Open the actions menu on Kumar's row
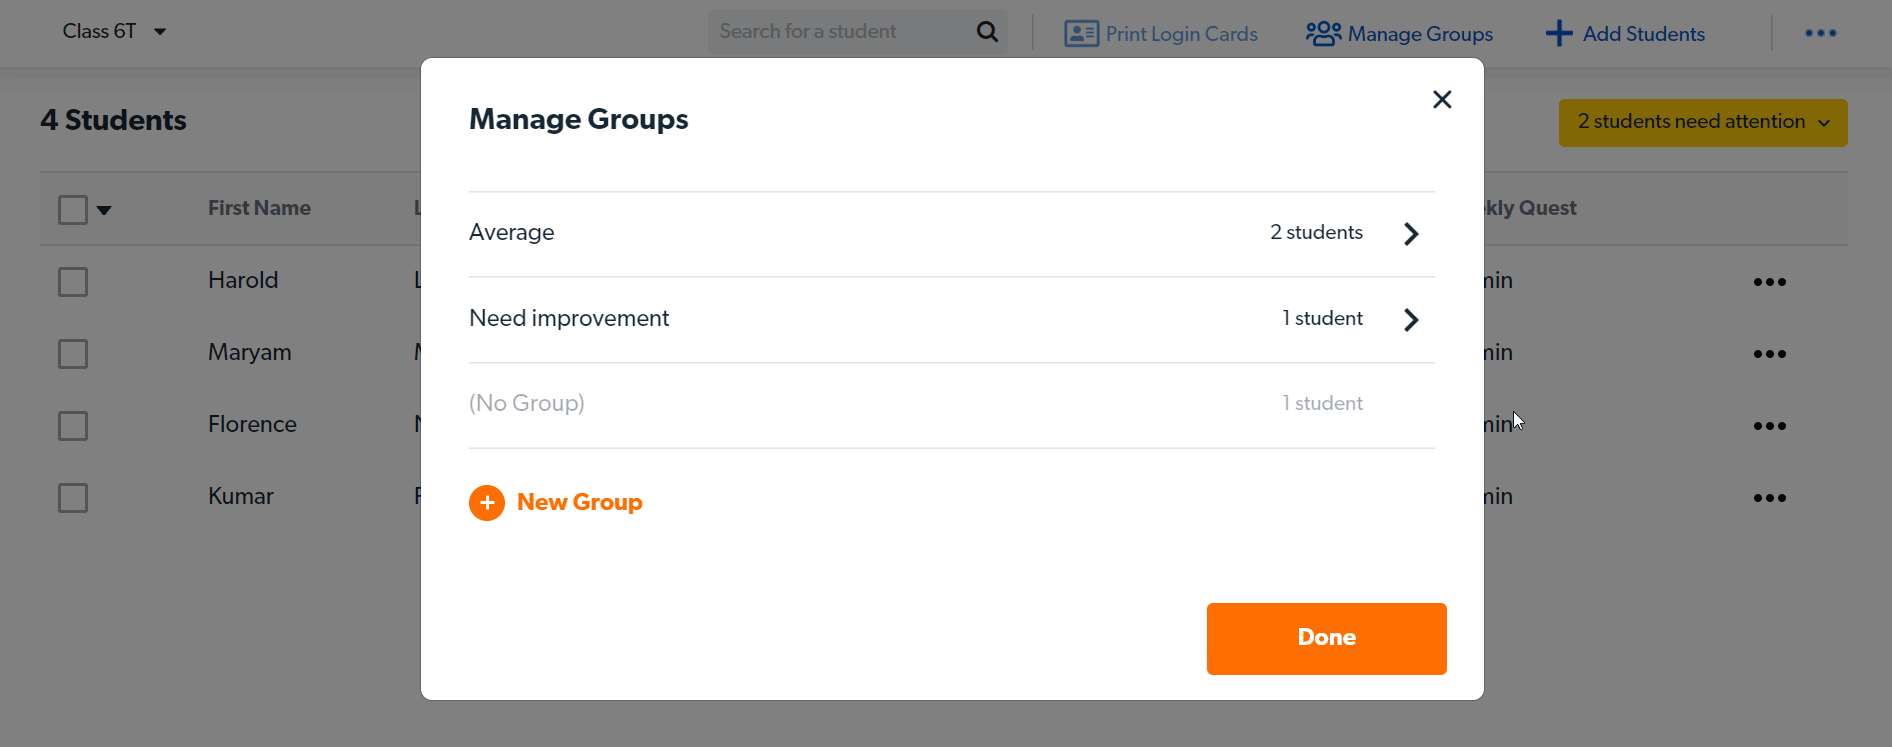 click(1769, 497)
